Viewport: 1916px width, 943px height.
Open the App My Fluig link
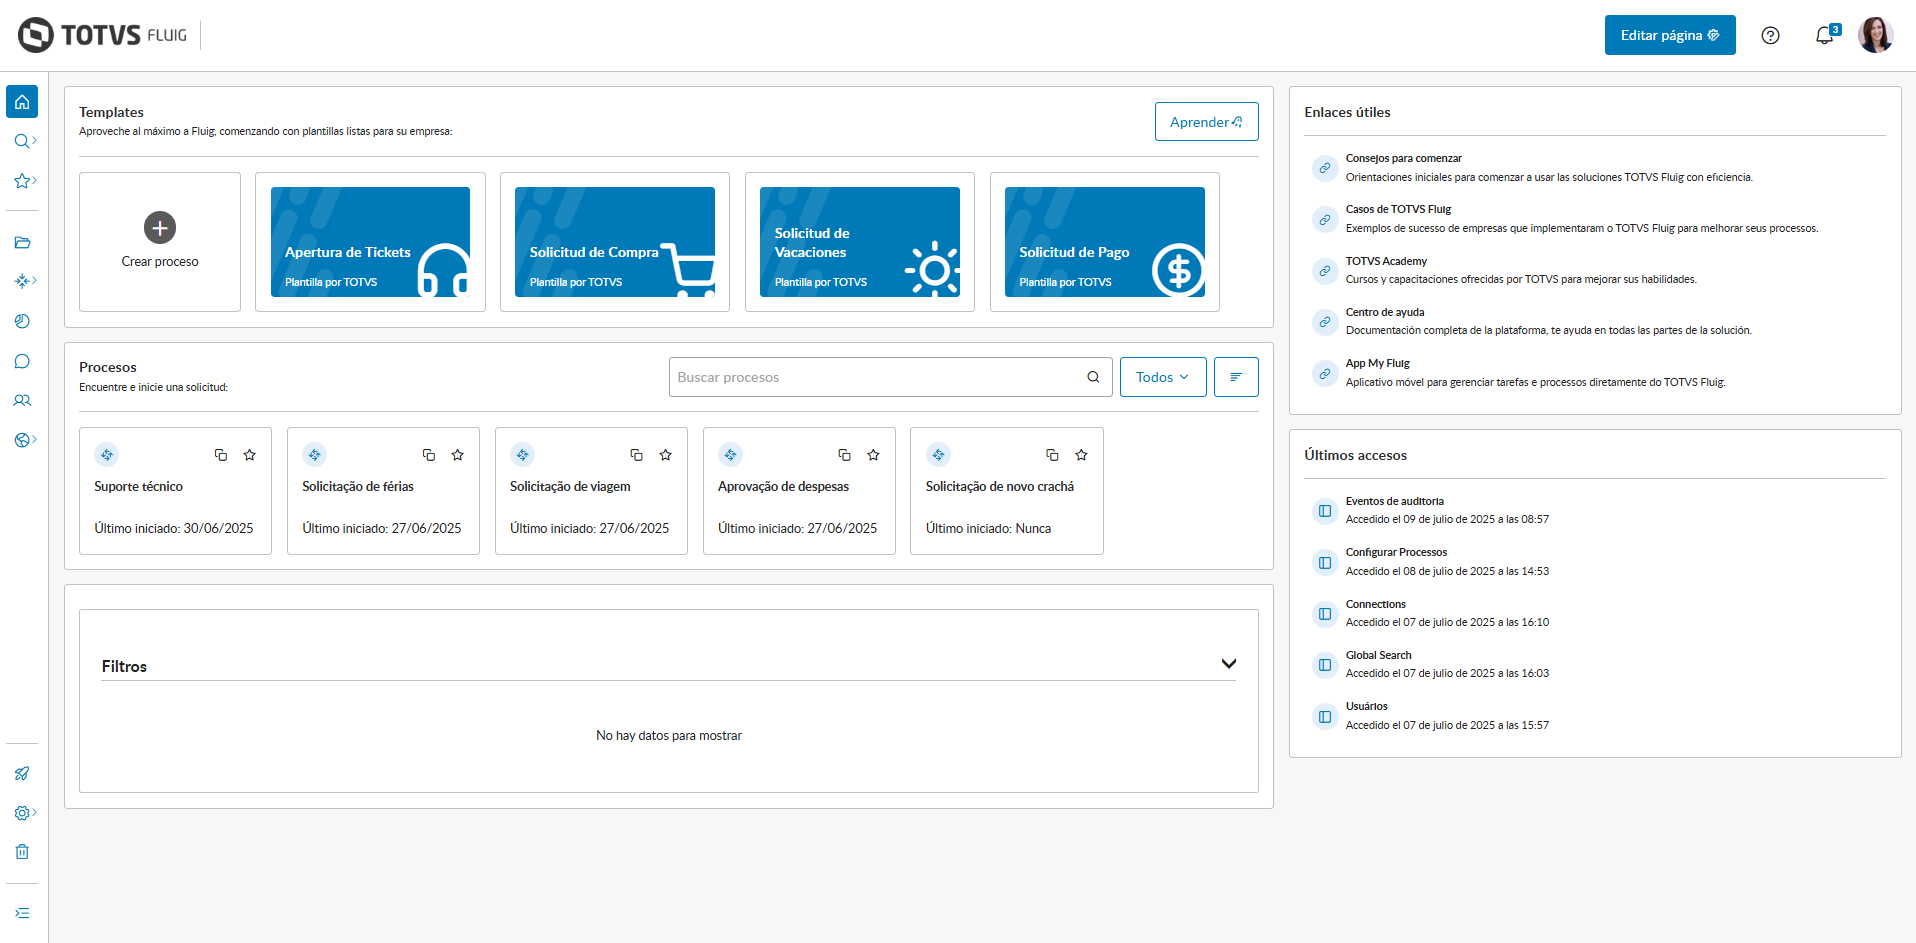pos(1377,363)
